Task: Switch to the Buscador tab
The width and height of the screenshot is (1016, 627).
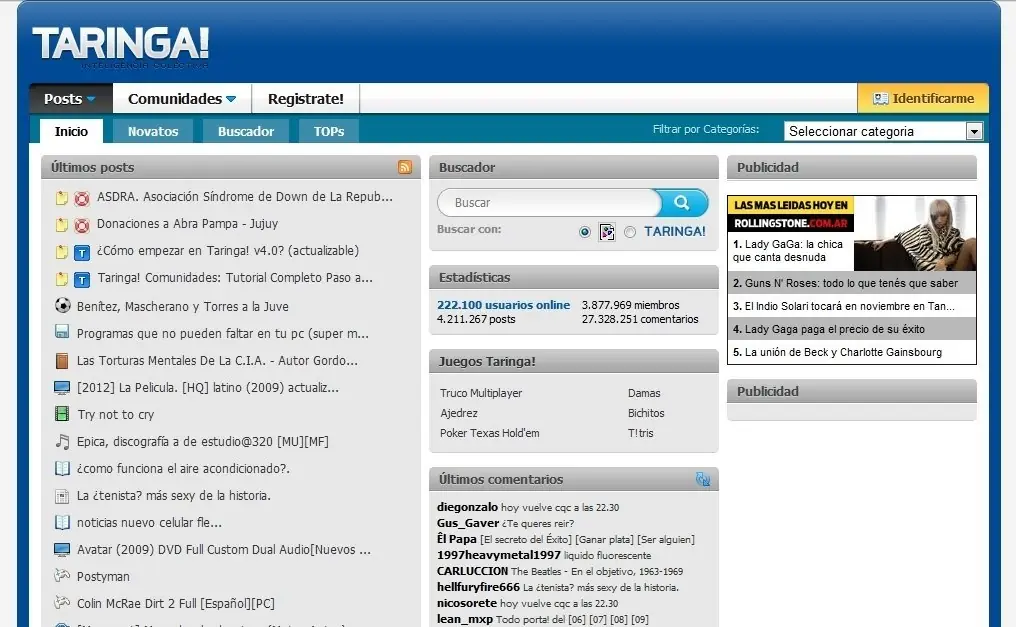Action: point(246,131)
